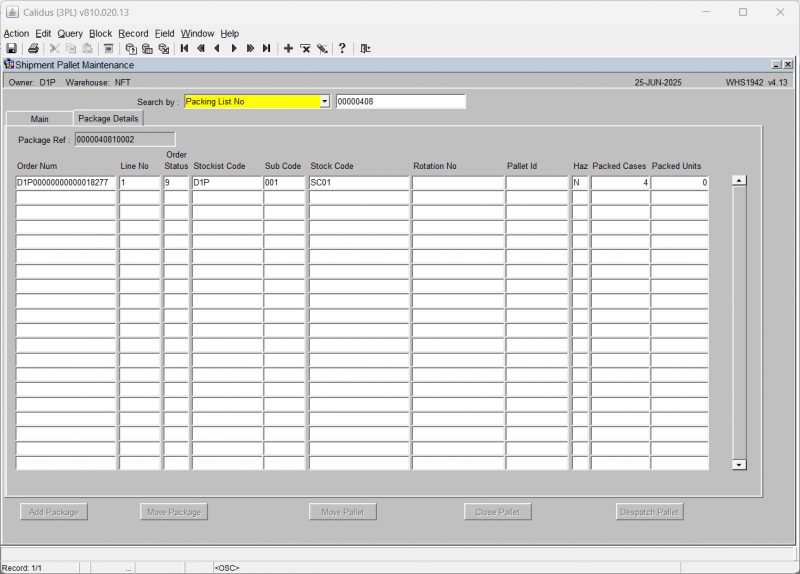The height and width of the screenshot is (574, 800).
Task: Click the Despatch Pallet button
Action: point(649,512)
